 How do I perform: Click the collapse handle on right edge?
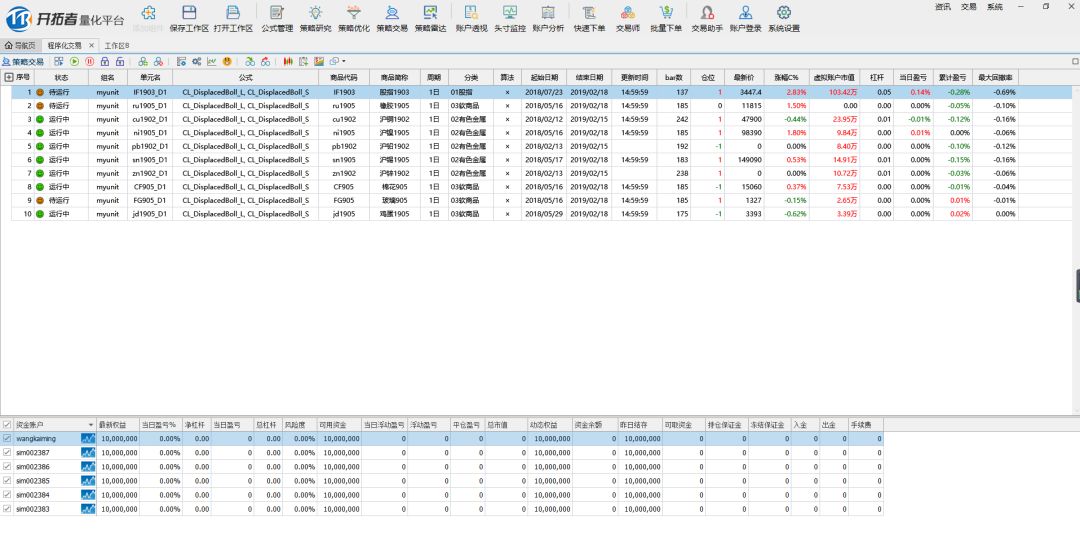tap(1077, 286)
